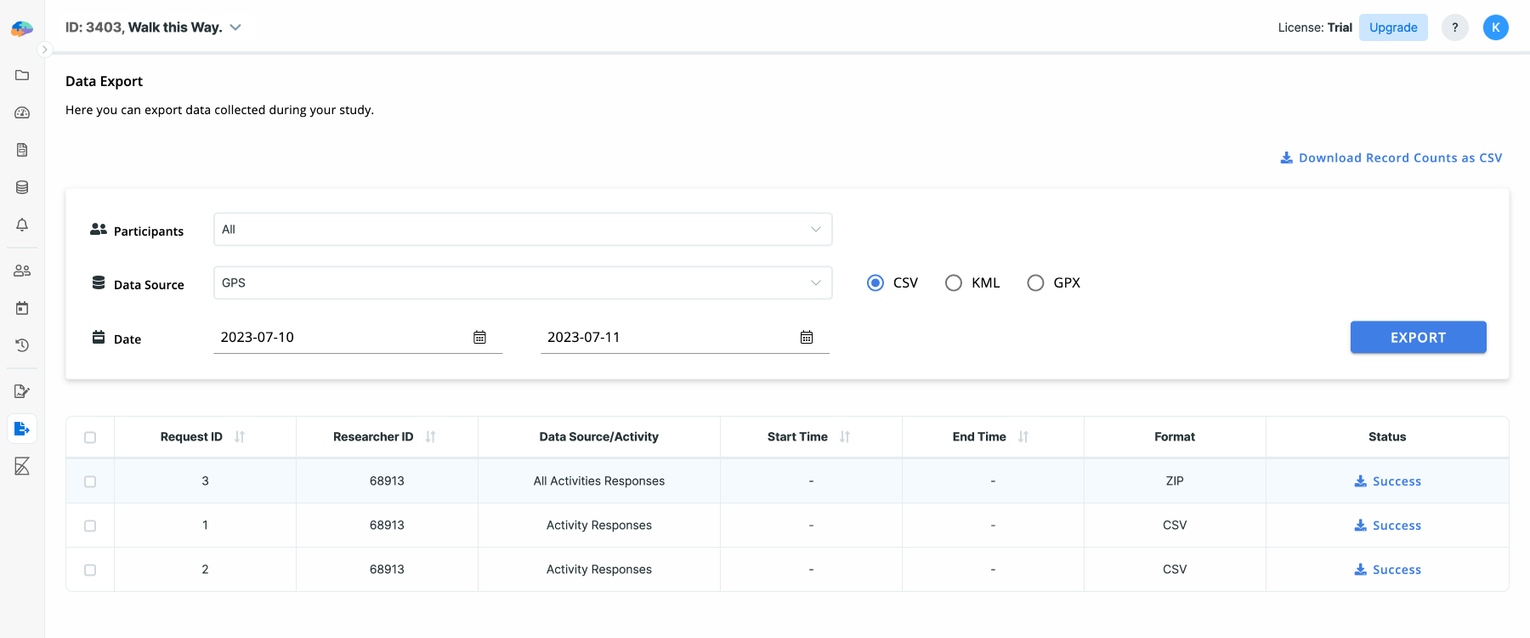Open the database data sources sidebar icon

pyautogui.click(x=22, y=187)
